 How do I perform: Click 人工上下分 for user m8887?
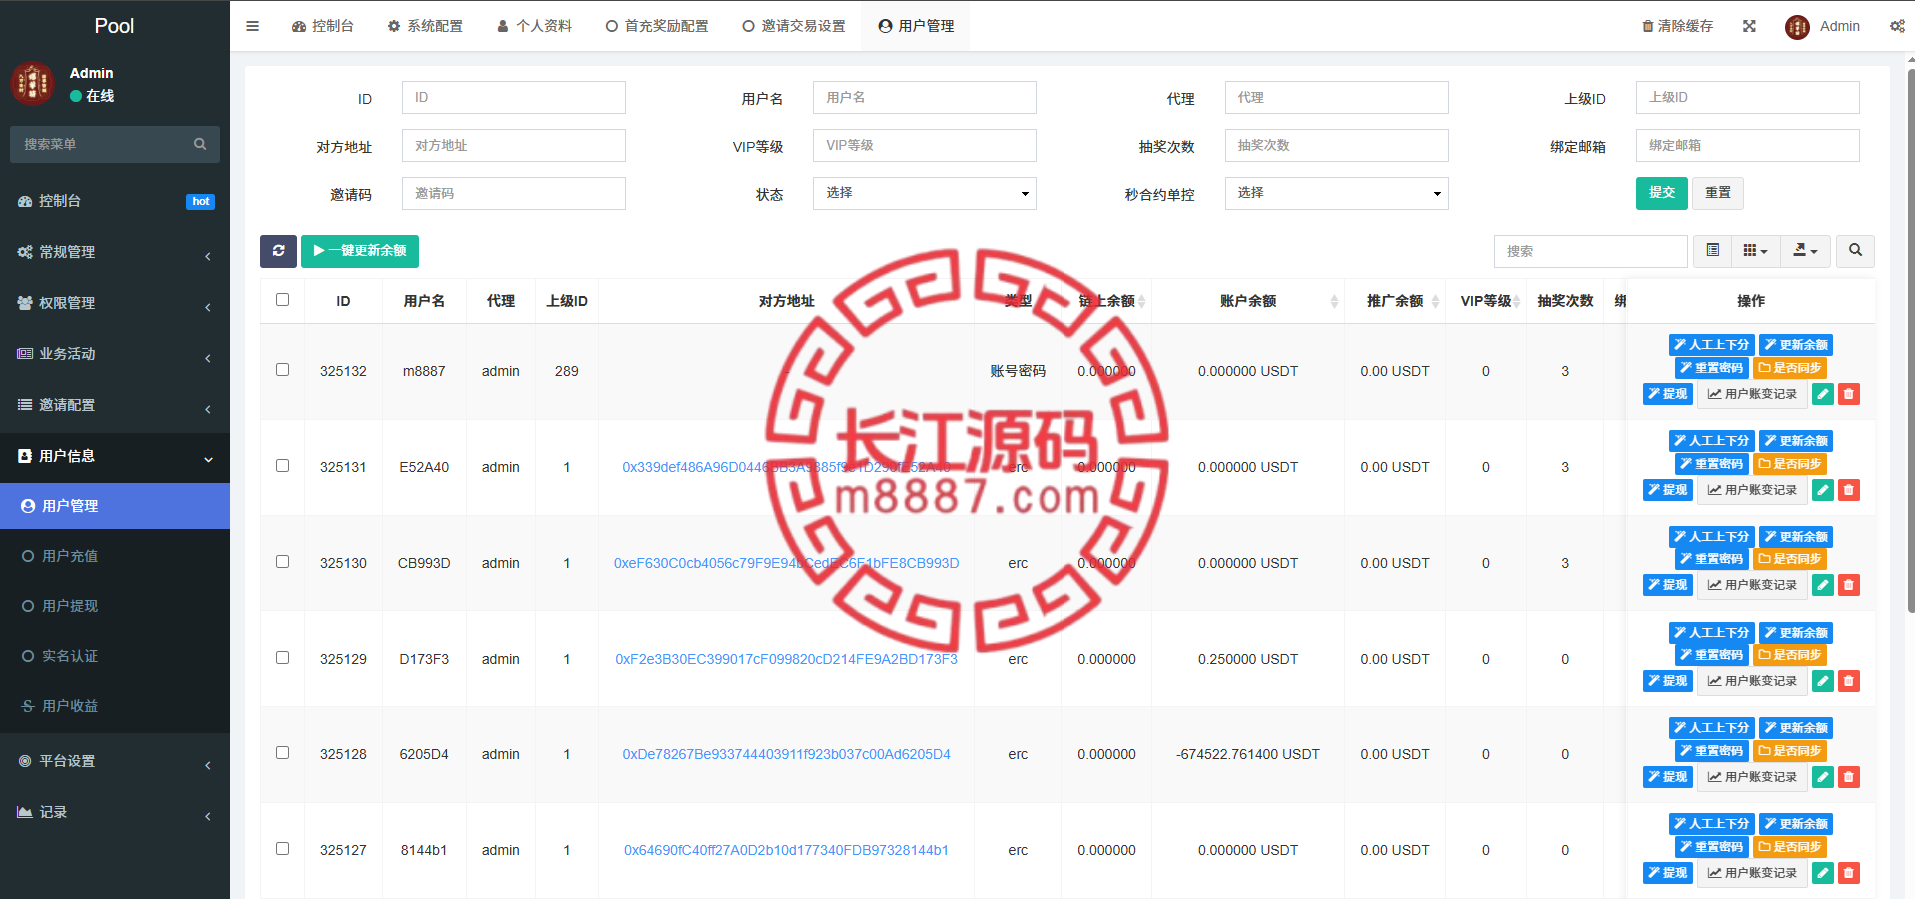click(1712, 345)
